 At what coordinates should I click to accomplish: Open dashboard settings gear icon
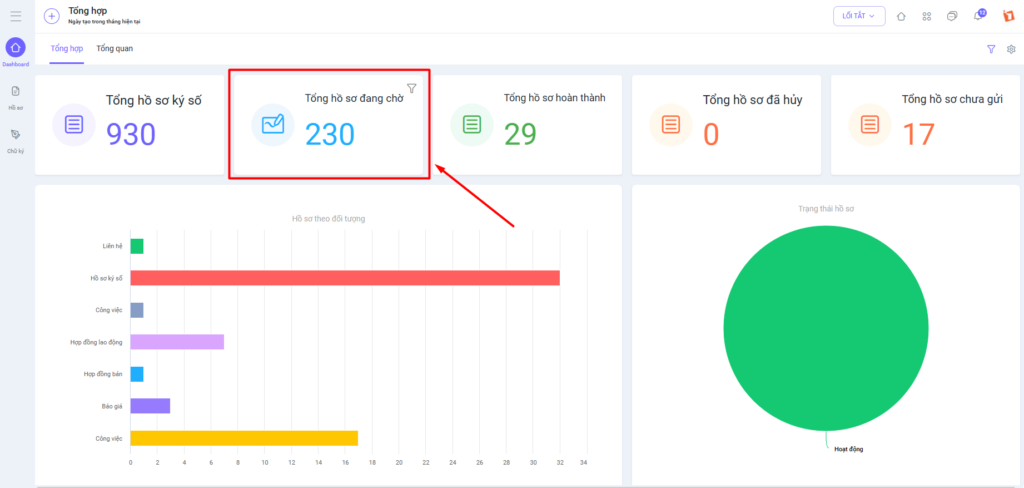[x=1011, y=49]
